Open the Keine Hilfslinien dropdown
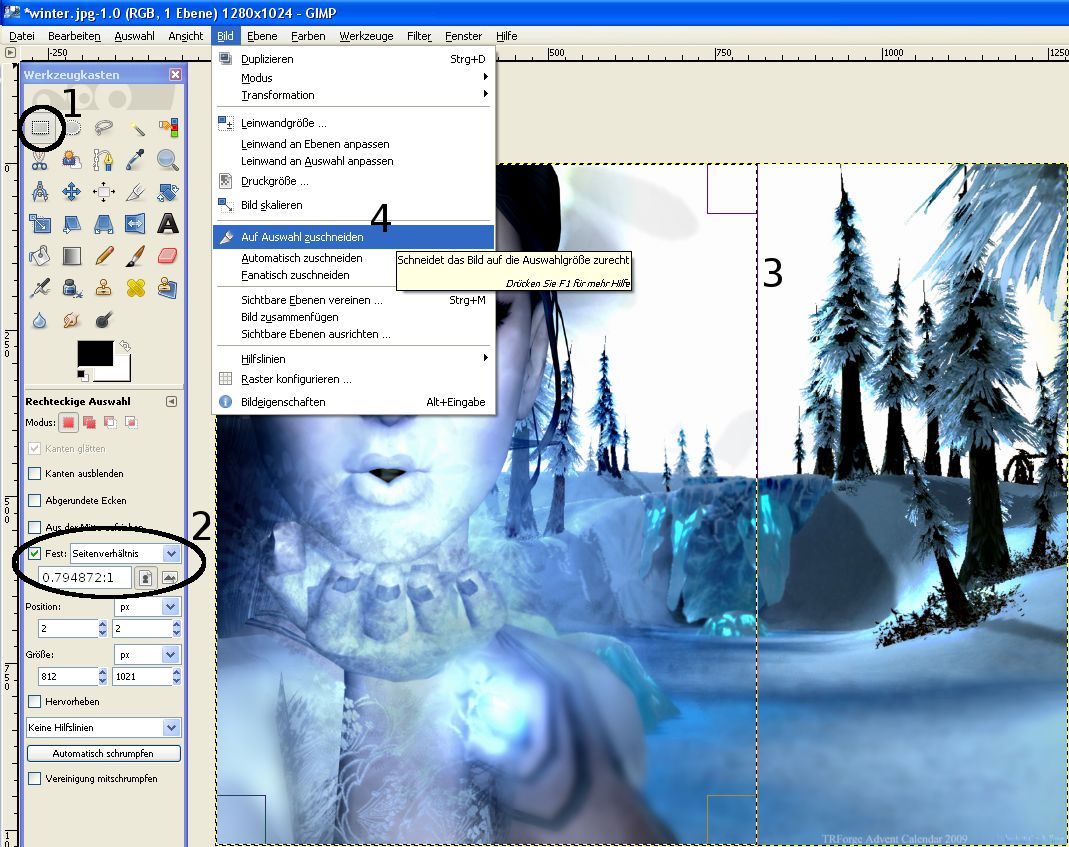 tap(104, 728)
